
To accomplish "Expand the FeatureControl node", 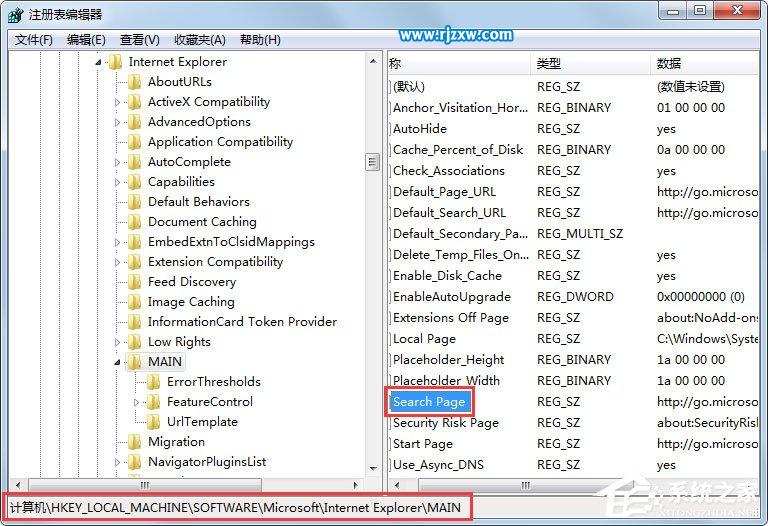I will click(x=137, y=402).
